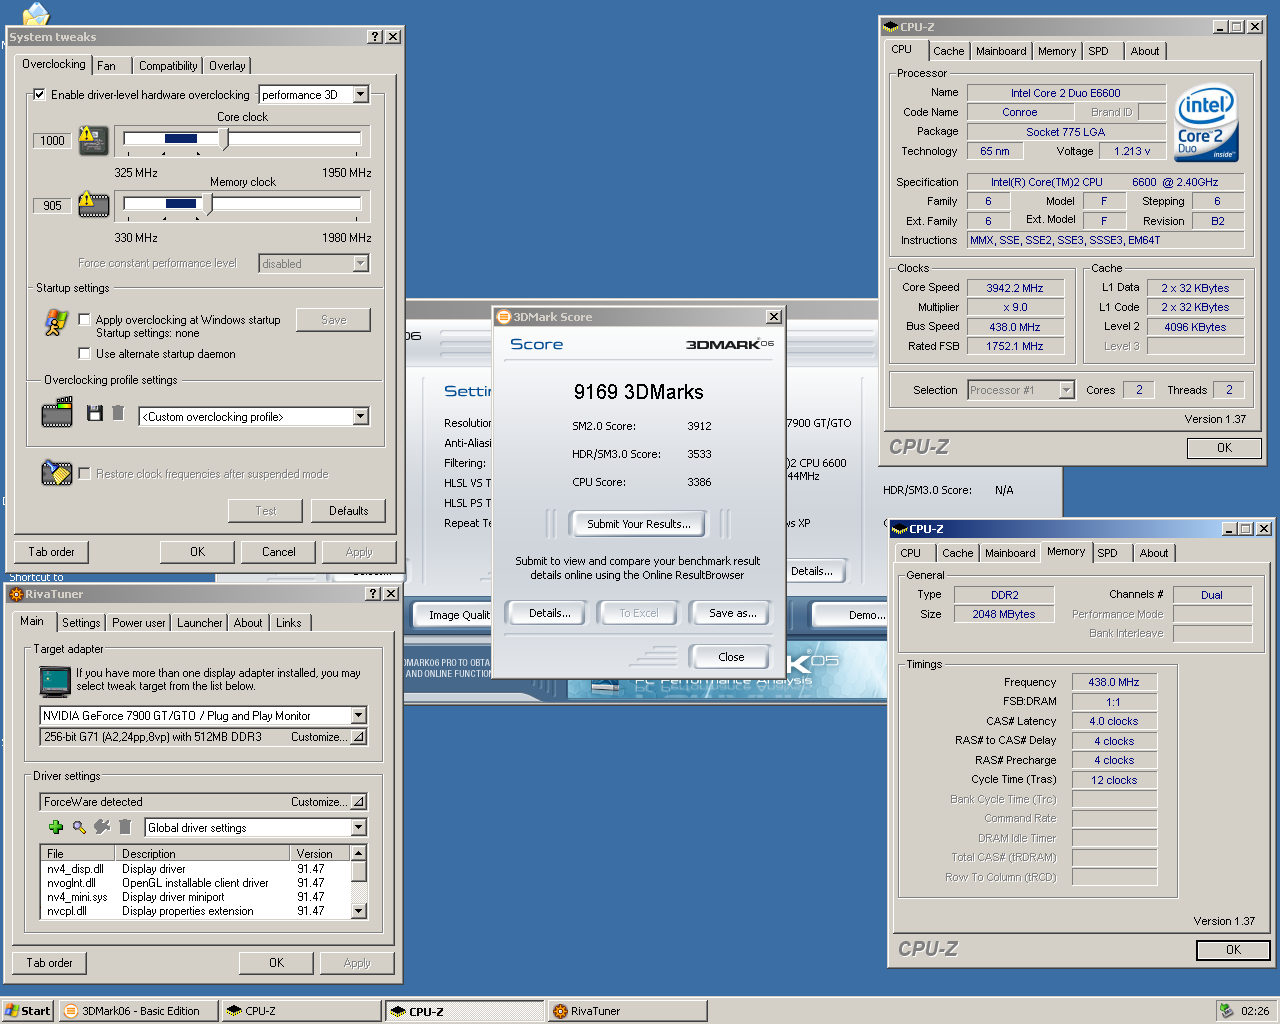
Task: Open the Force constant performance level dropdown
Action: tap(361, 263)
